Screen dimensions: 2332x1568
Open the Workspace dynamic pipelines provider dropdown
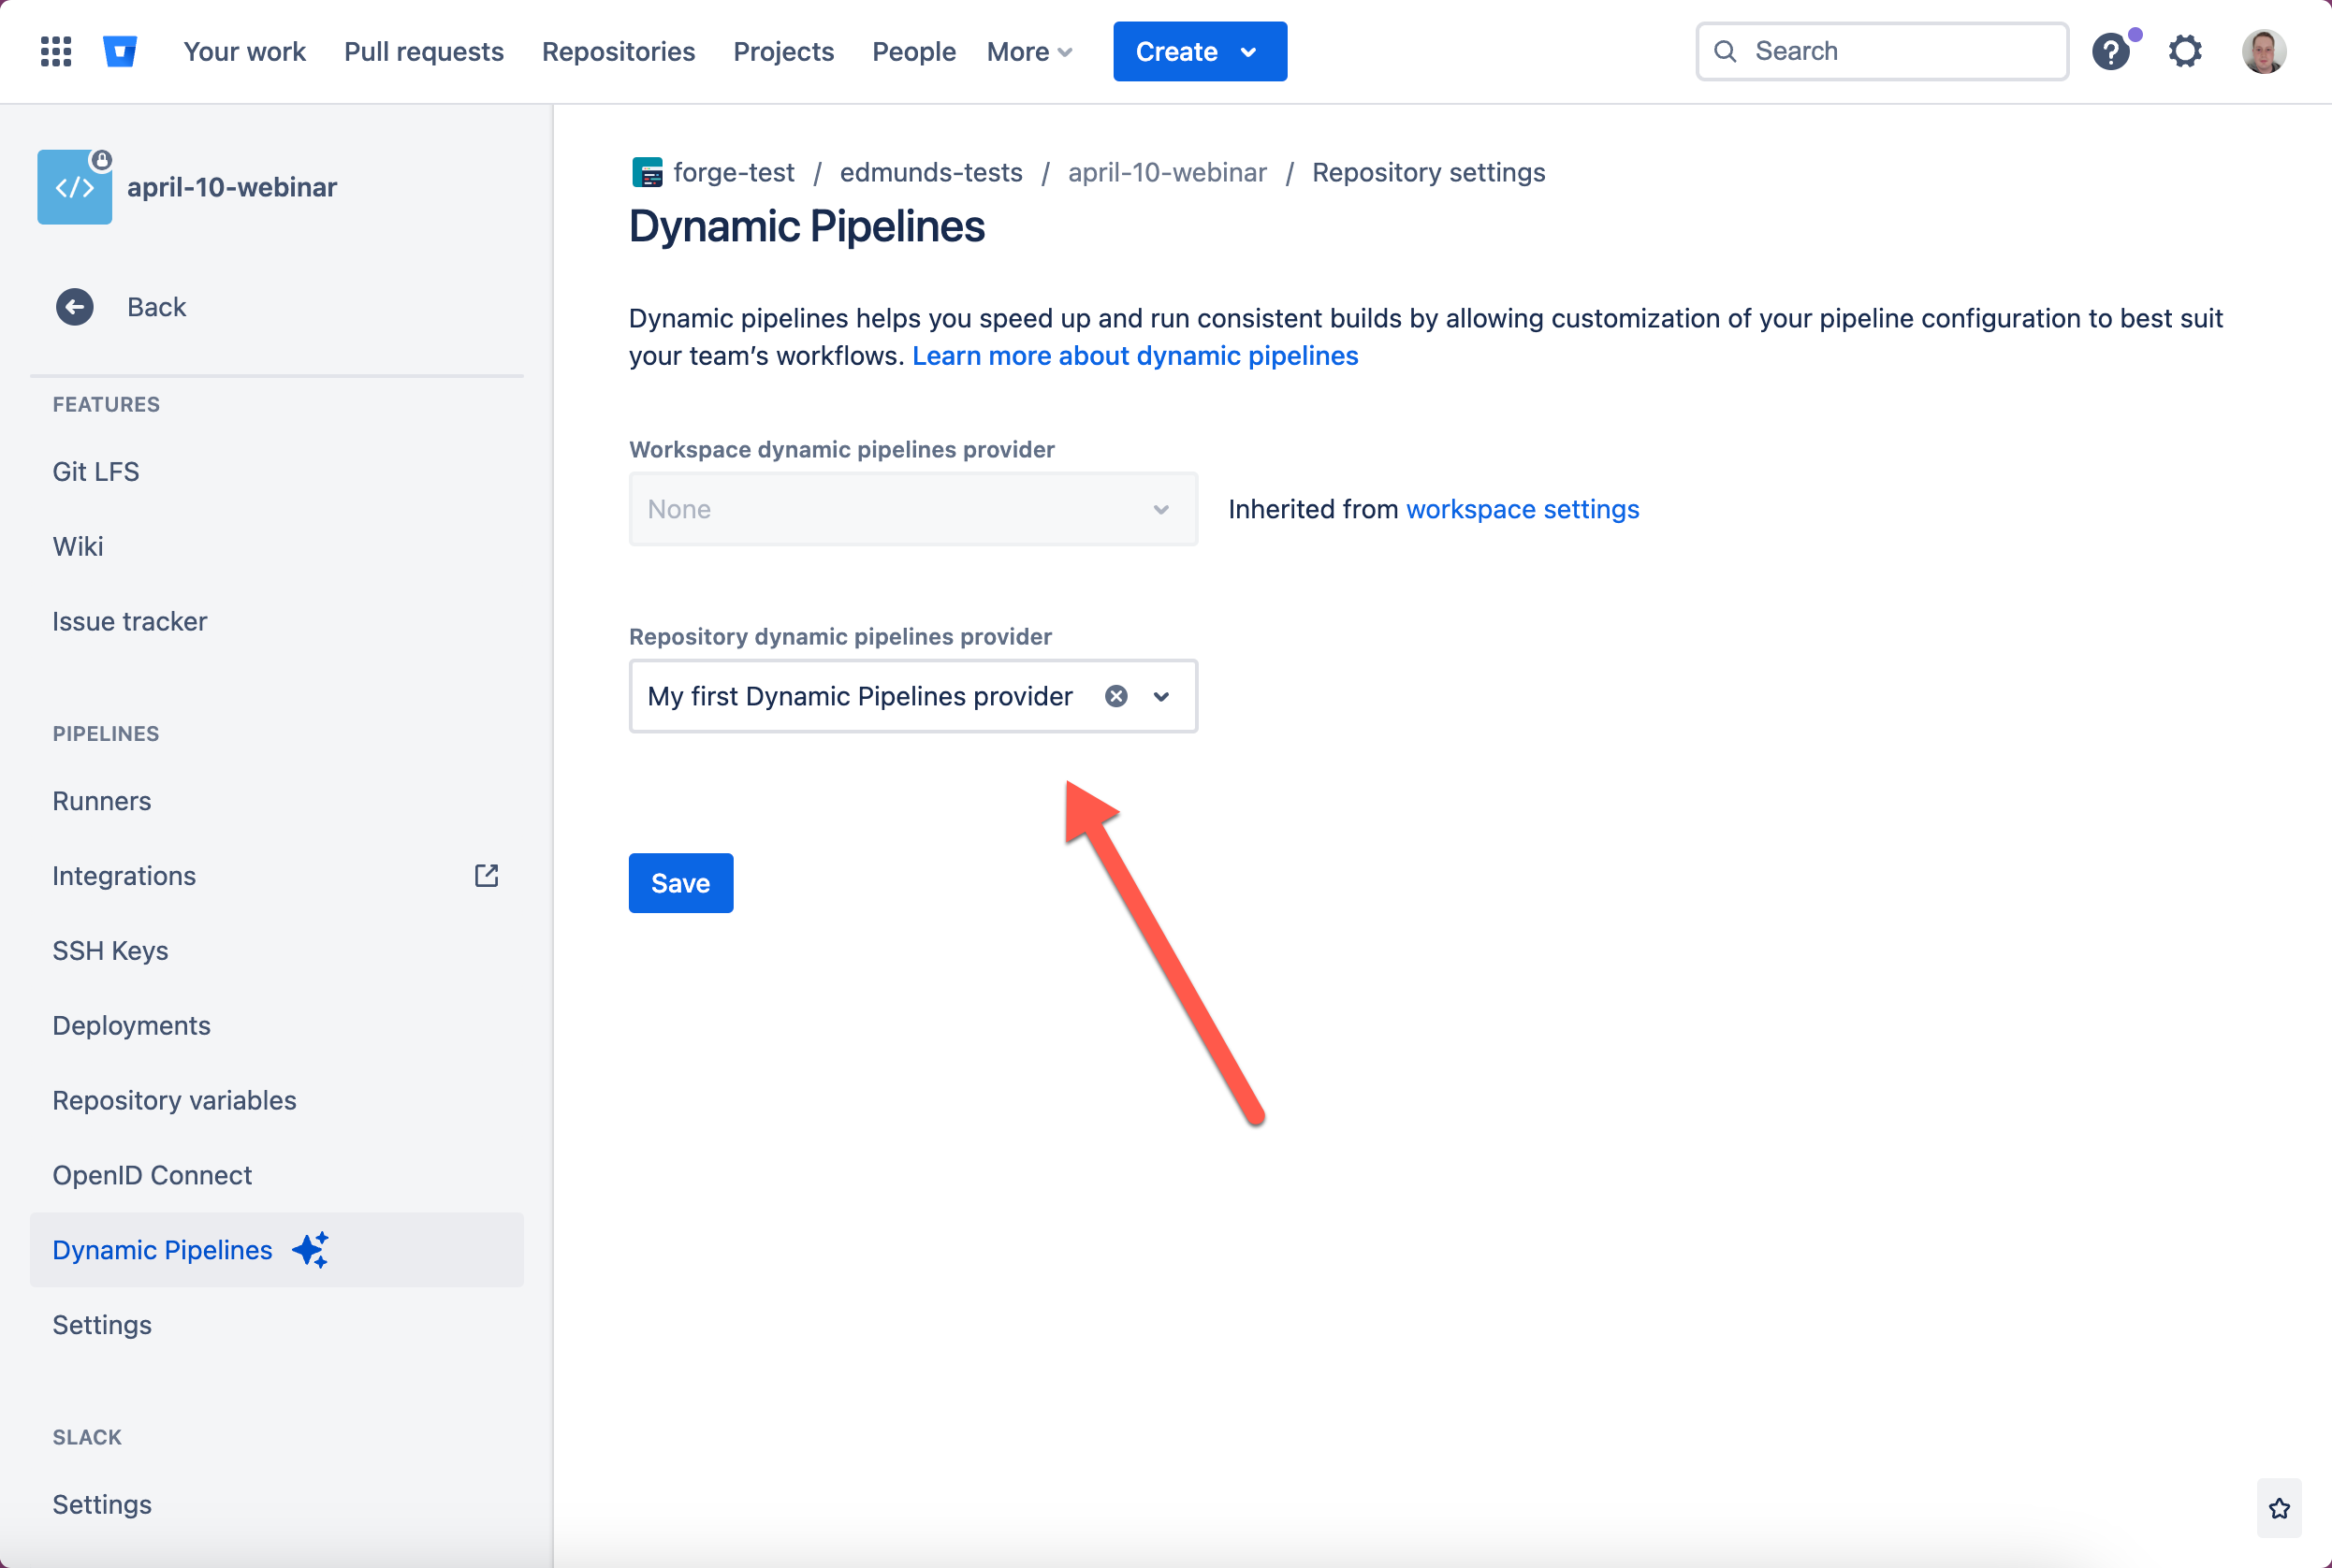click(x=1160, y=509)
